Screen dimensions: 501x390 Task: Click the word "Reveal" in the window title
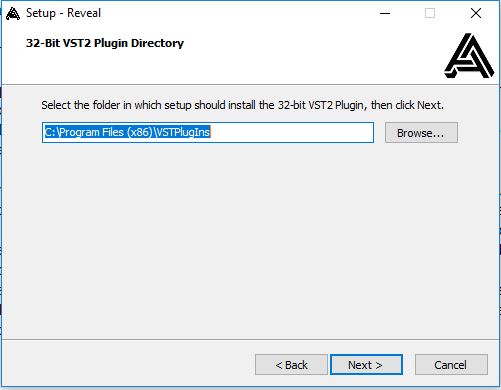point(84,13)
